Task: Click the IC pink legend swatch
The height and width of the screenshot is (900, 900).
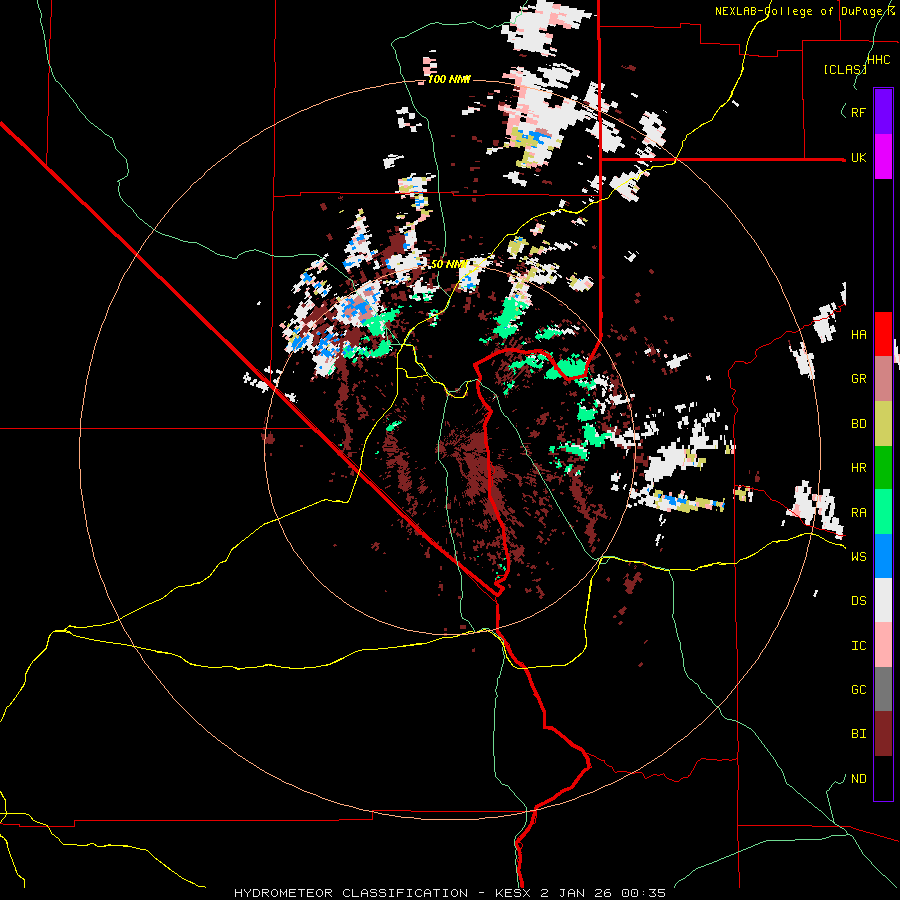Action: (x=883, y=645)
